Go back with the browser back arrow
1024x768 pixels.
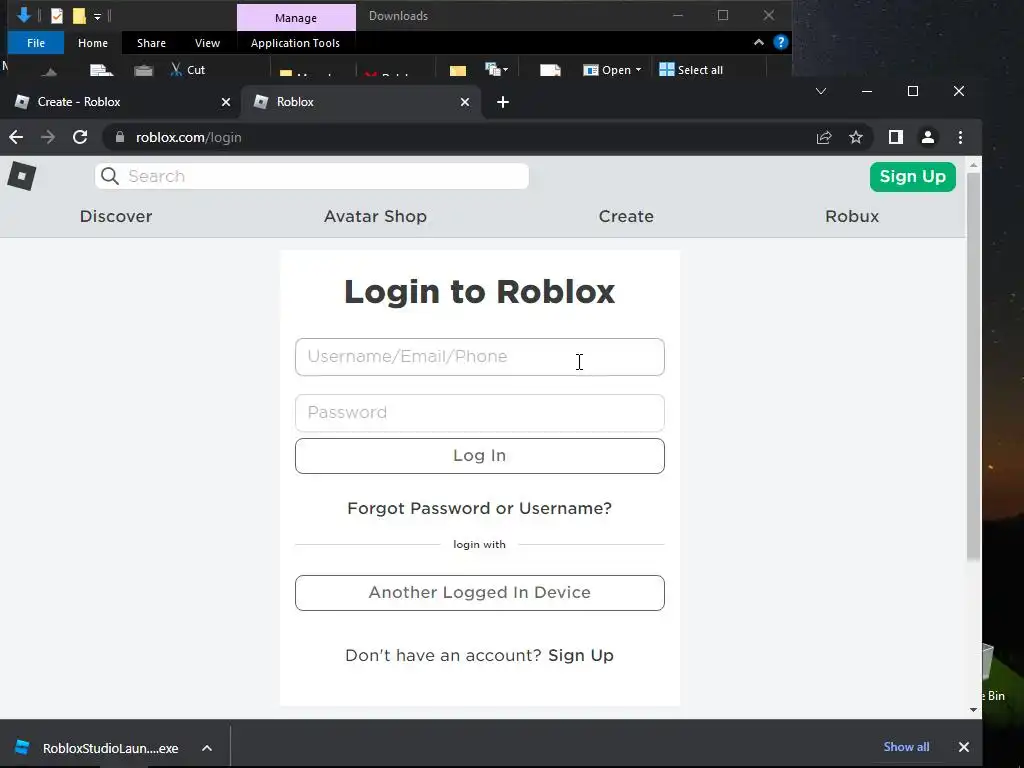16,137
